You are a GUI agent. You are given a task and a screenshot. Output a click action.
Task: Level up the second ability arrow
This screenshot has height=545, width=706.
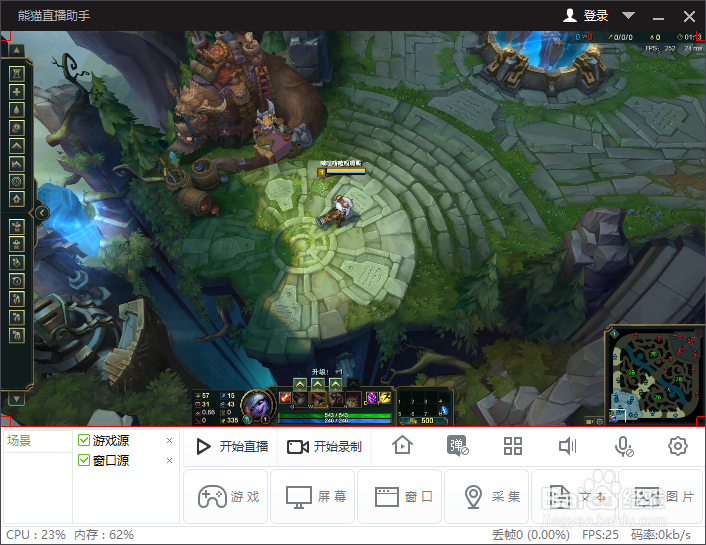coord(317,385)
